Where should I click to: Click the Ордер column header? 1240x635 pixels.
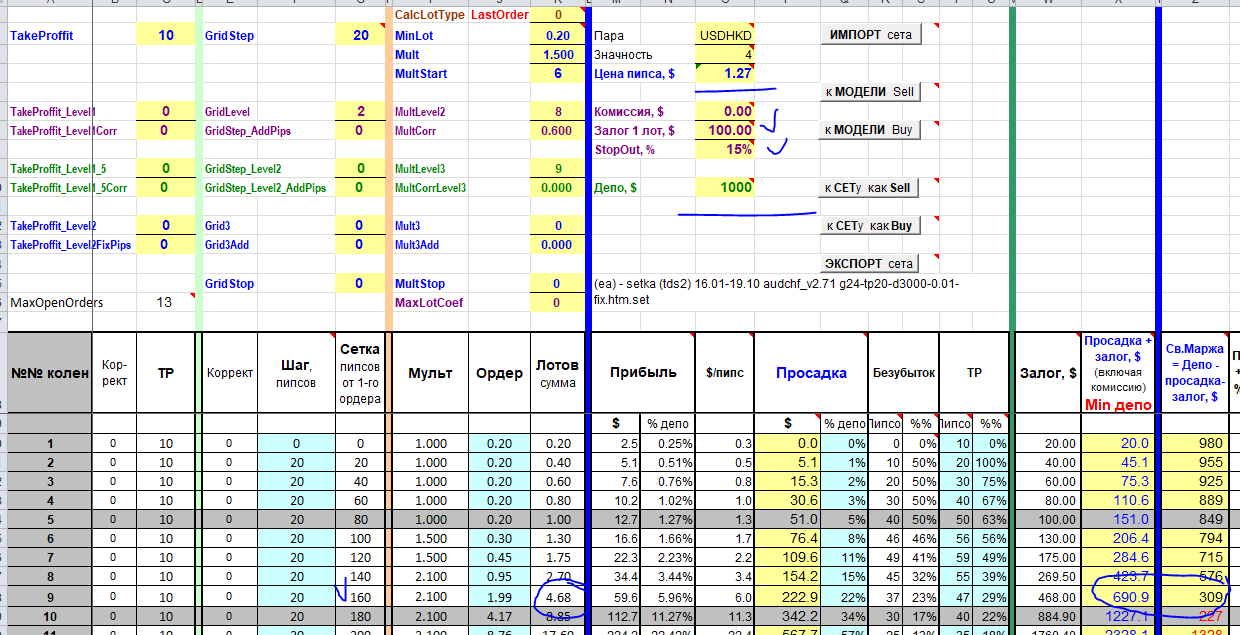pyautogui.click(x=498, y=373)
